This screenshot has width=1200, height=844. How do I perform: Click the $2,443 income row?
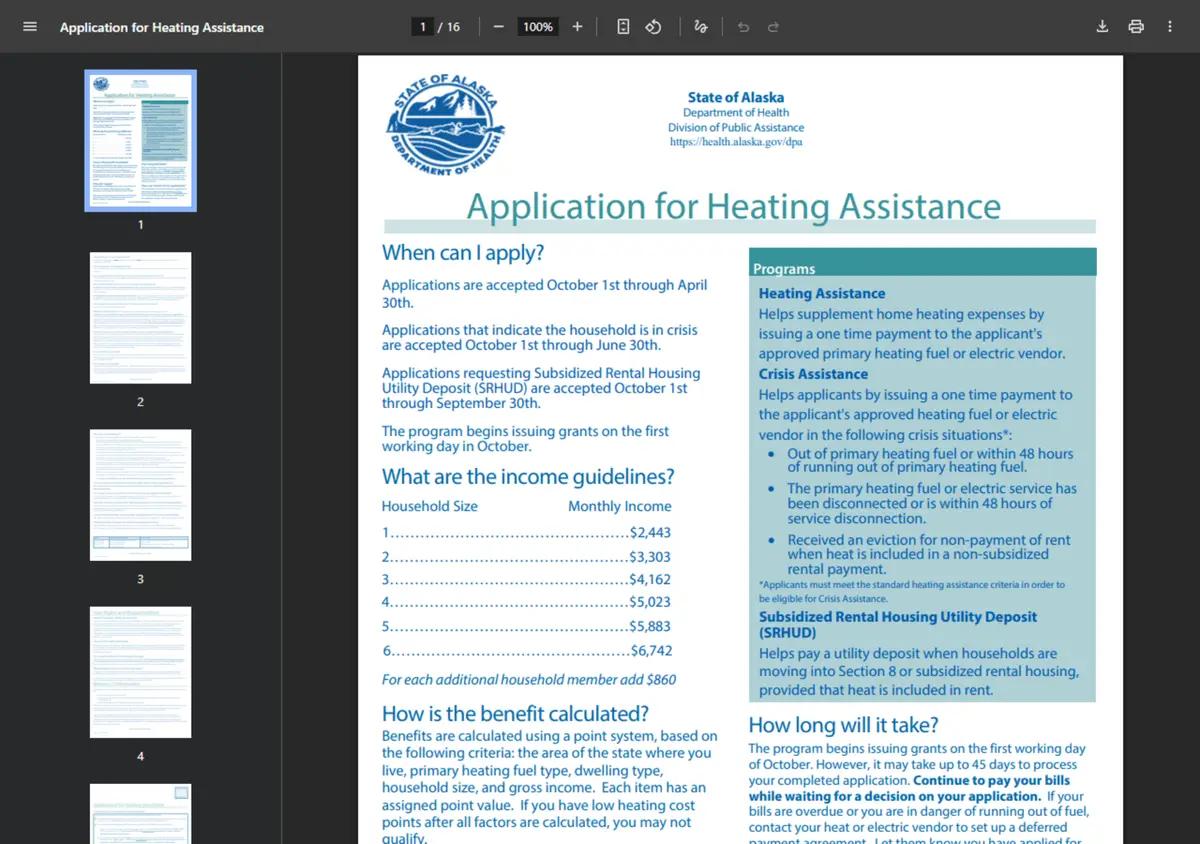point(527,533)
